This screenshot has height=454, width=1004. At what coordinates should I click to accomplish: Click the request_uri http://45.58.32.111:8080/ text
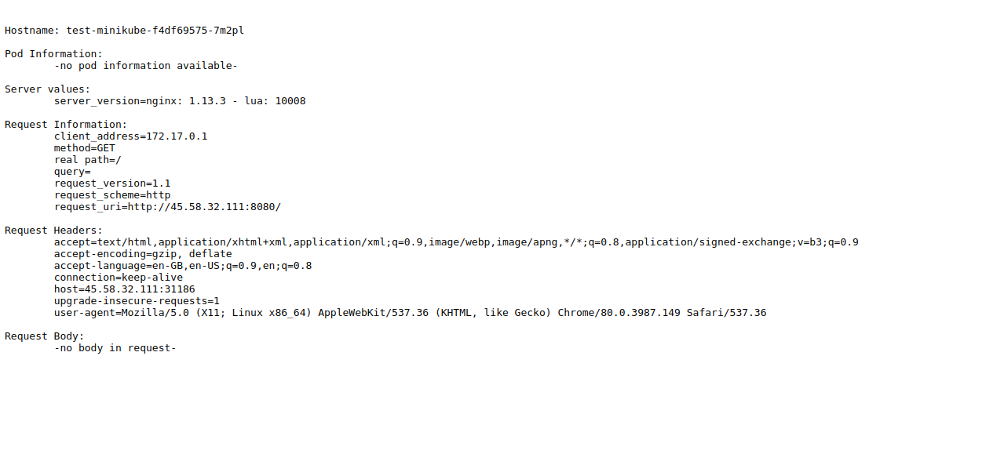coord(168,207)
